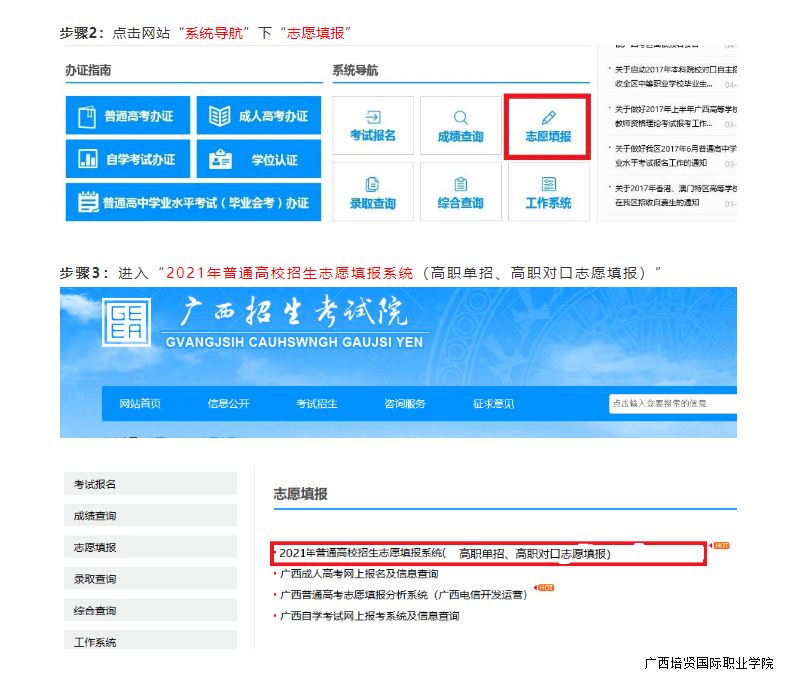
Task: Click the site search input field
Action: pyautogui.click(x=671, y=403)
